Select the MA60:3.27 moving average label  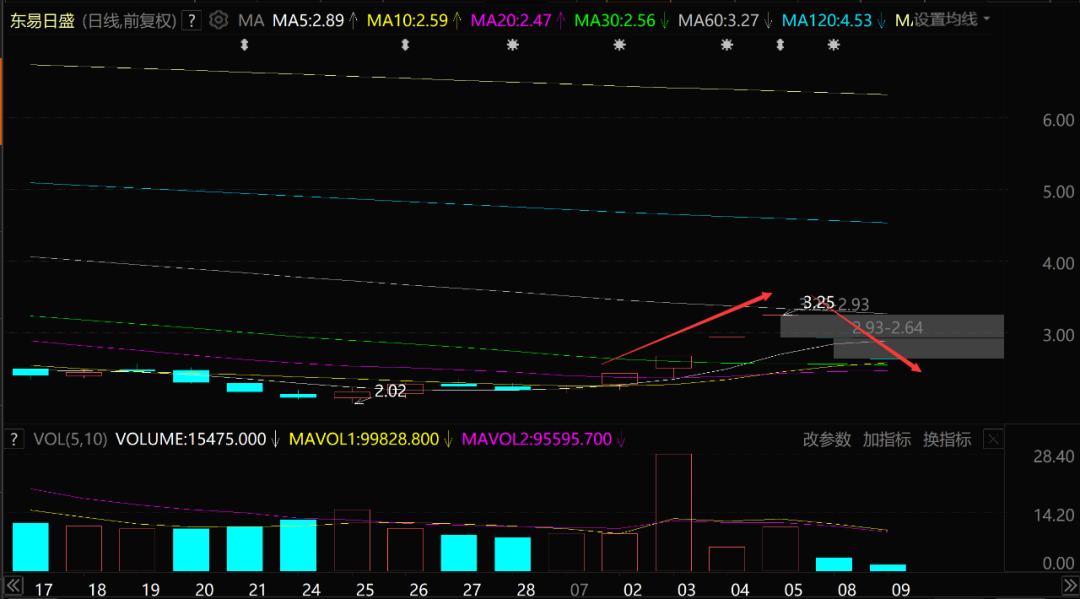(x=718, y=21)
